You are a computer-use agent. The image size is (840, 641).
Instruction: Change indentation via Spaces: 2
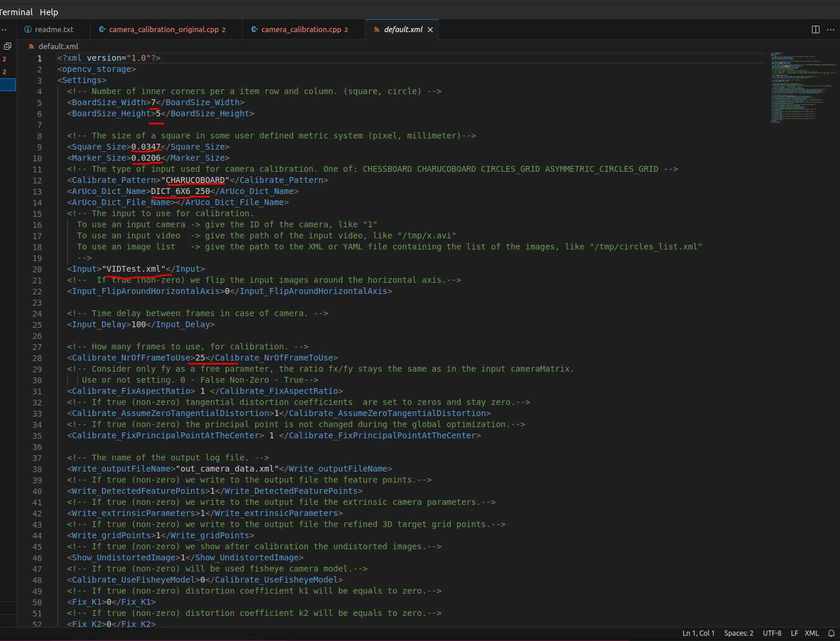click(x=739, y=633)
